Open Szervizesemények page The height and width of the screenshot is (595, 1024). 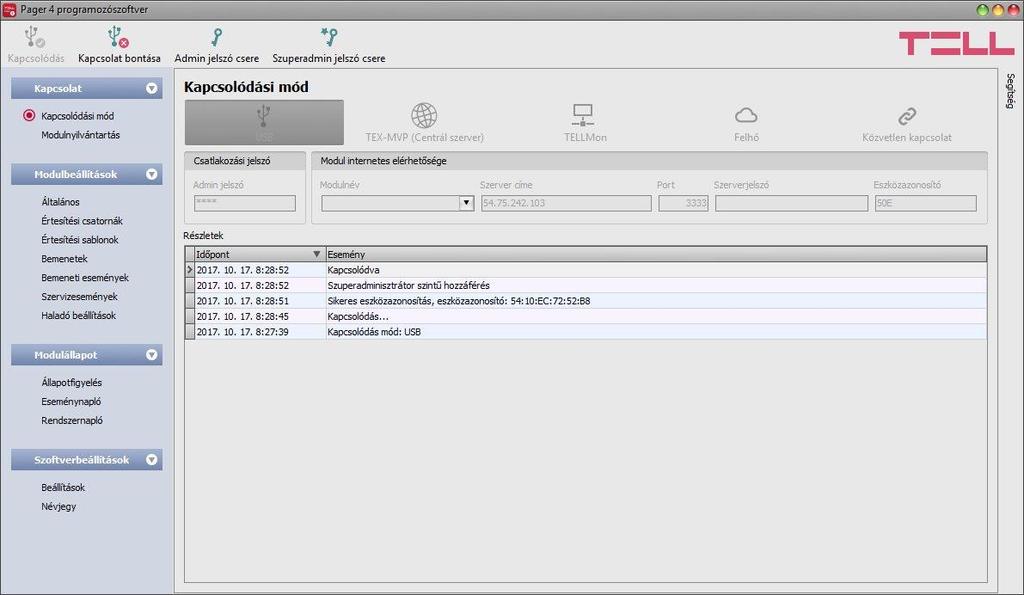[79, 297]
